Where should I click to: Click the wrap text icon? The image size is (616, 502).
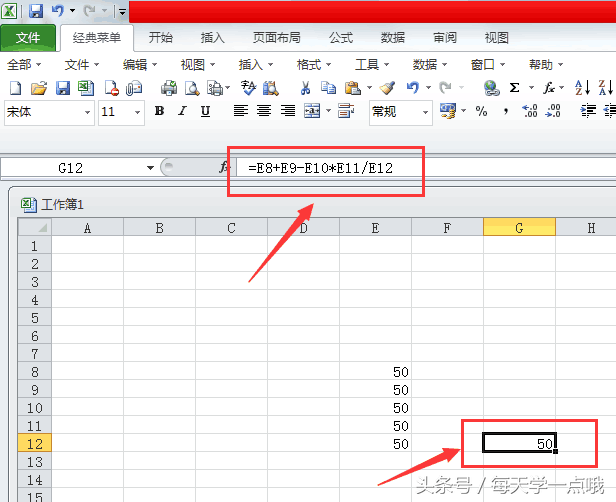point(346,111)
